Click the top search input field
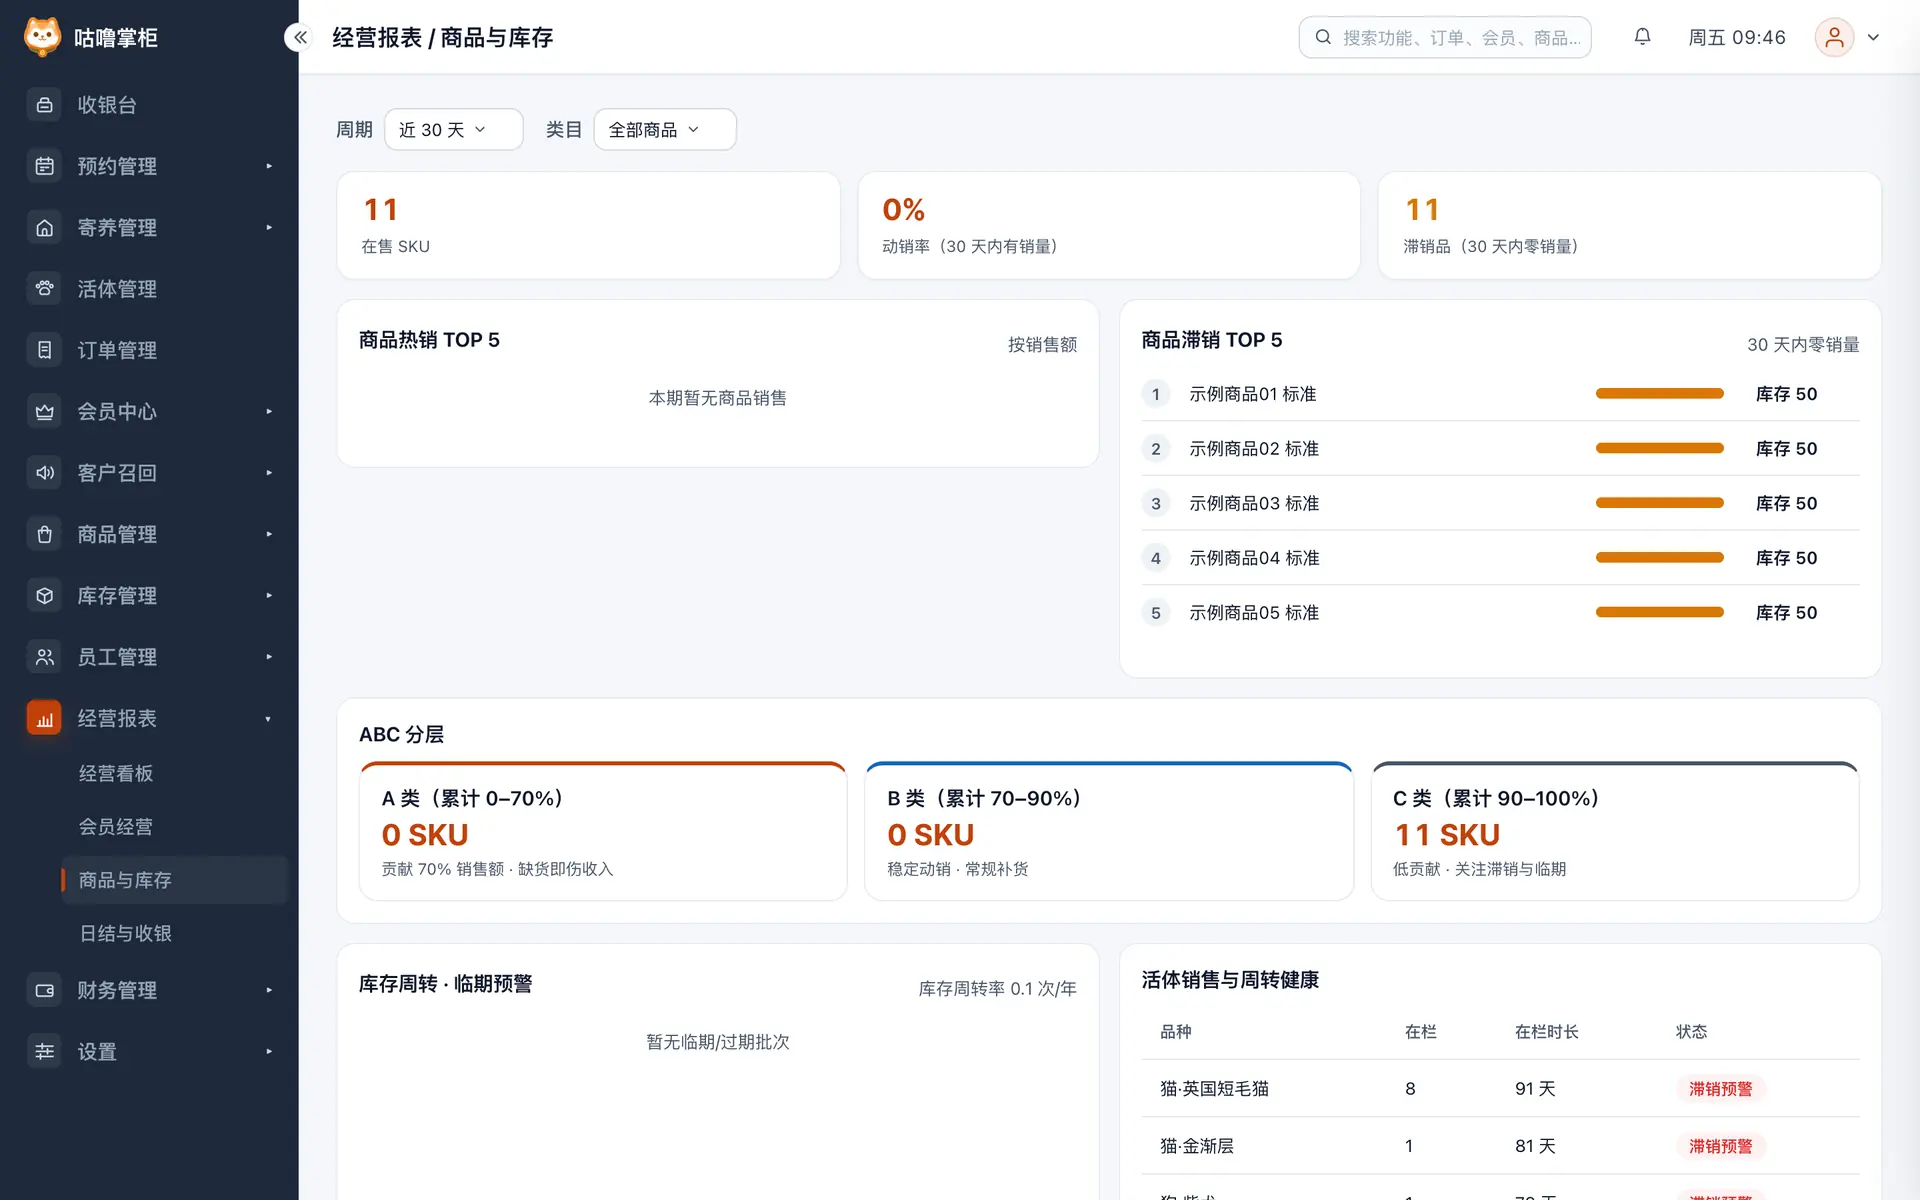1920x1200 pixels. click(x=1444, y=37)
